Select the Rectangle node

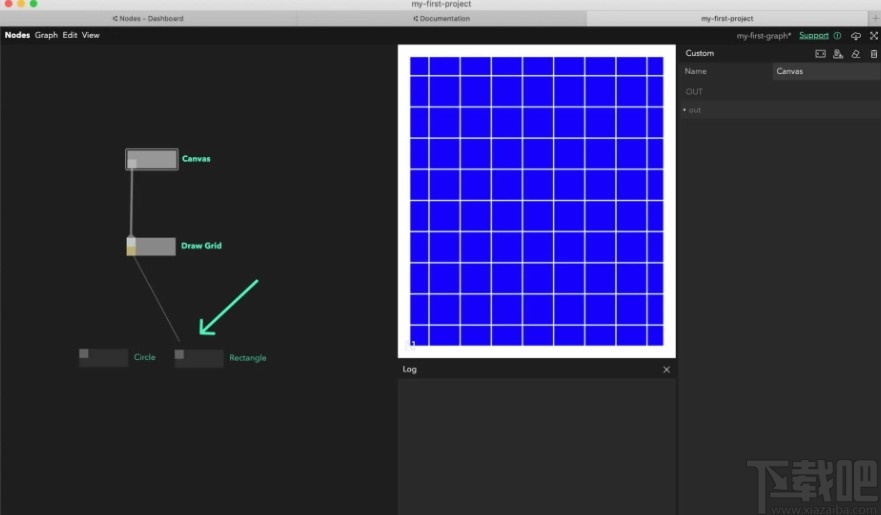pos(199,358)
